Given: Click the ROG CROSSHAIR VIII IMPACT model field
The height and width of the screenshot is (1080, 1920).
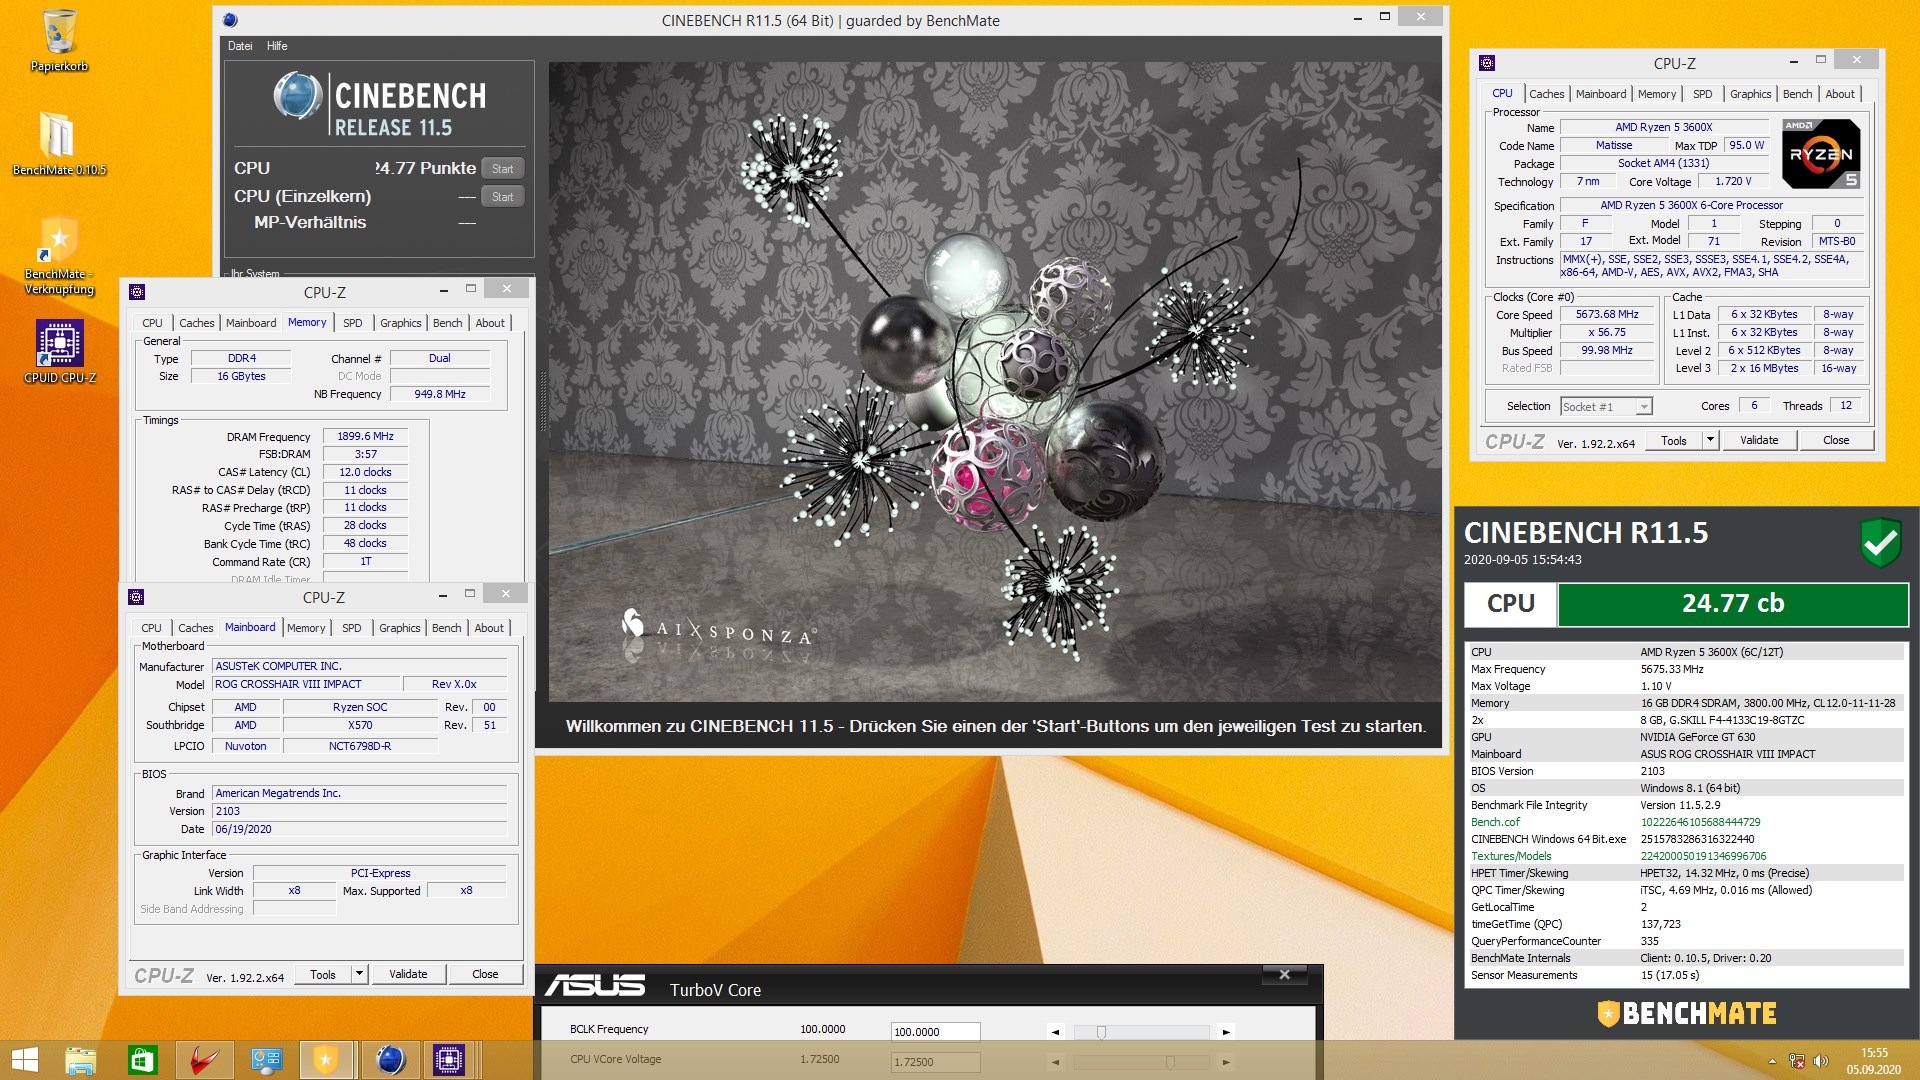Looking at the screenshot, I should (306, 684).
